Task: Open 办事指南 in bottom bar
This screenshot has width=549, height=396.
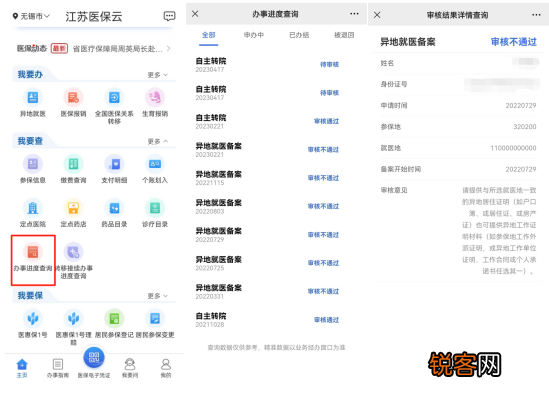Action: [x=58, y=368]
